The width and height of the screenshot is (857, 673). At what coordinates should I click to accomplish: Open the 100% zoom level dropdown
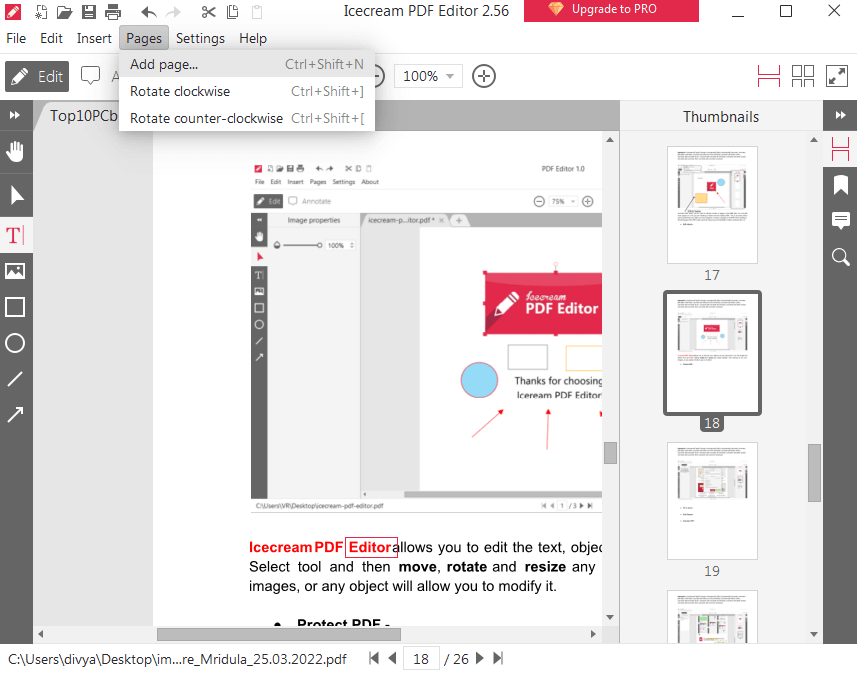click(x=428, y=76)
